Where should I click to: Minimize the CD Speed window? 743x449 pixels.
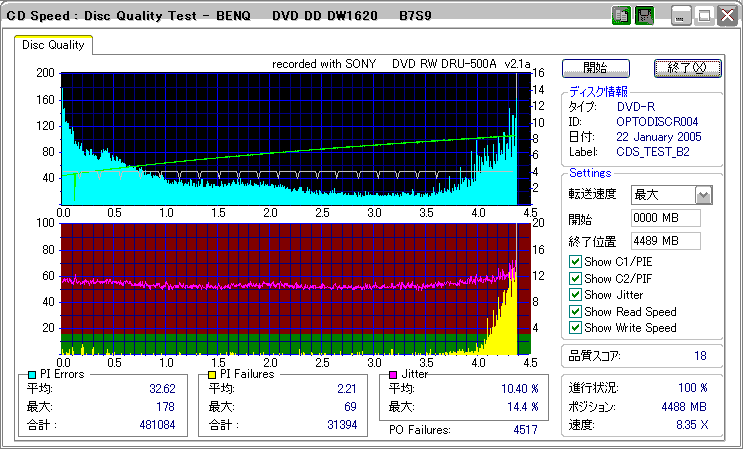(682, 16)
